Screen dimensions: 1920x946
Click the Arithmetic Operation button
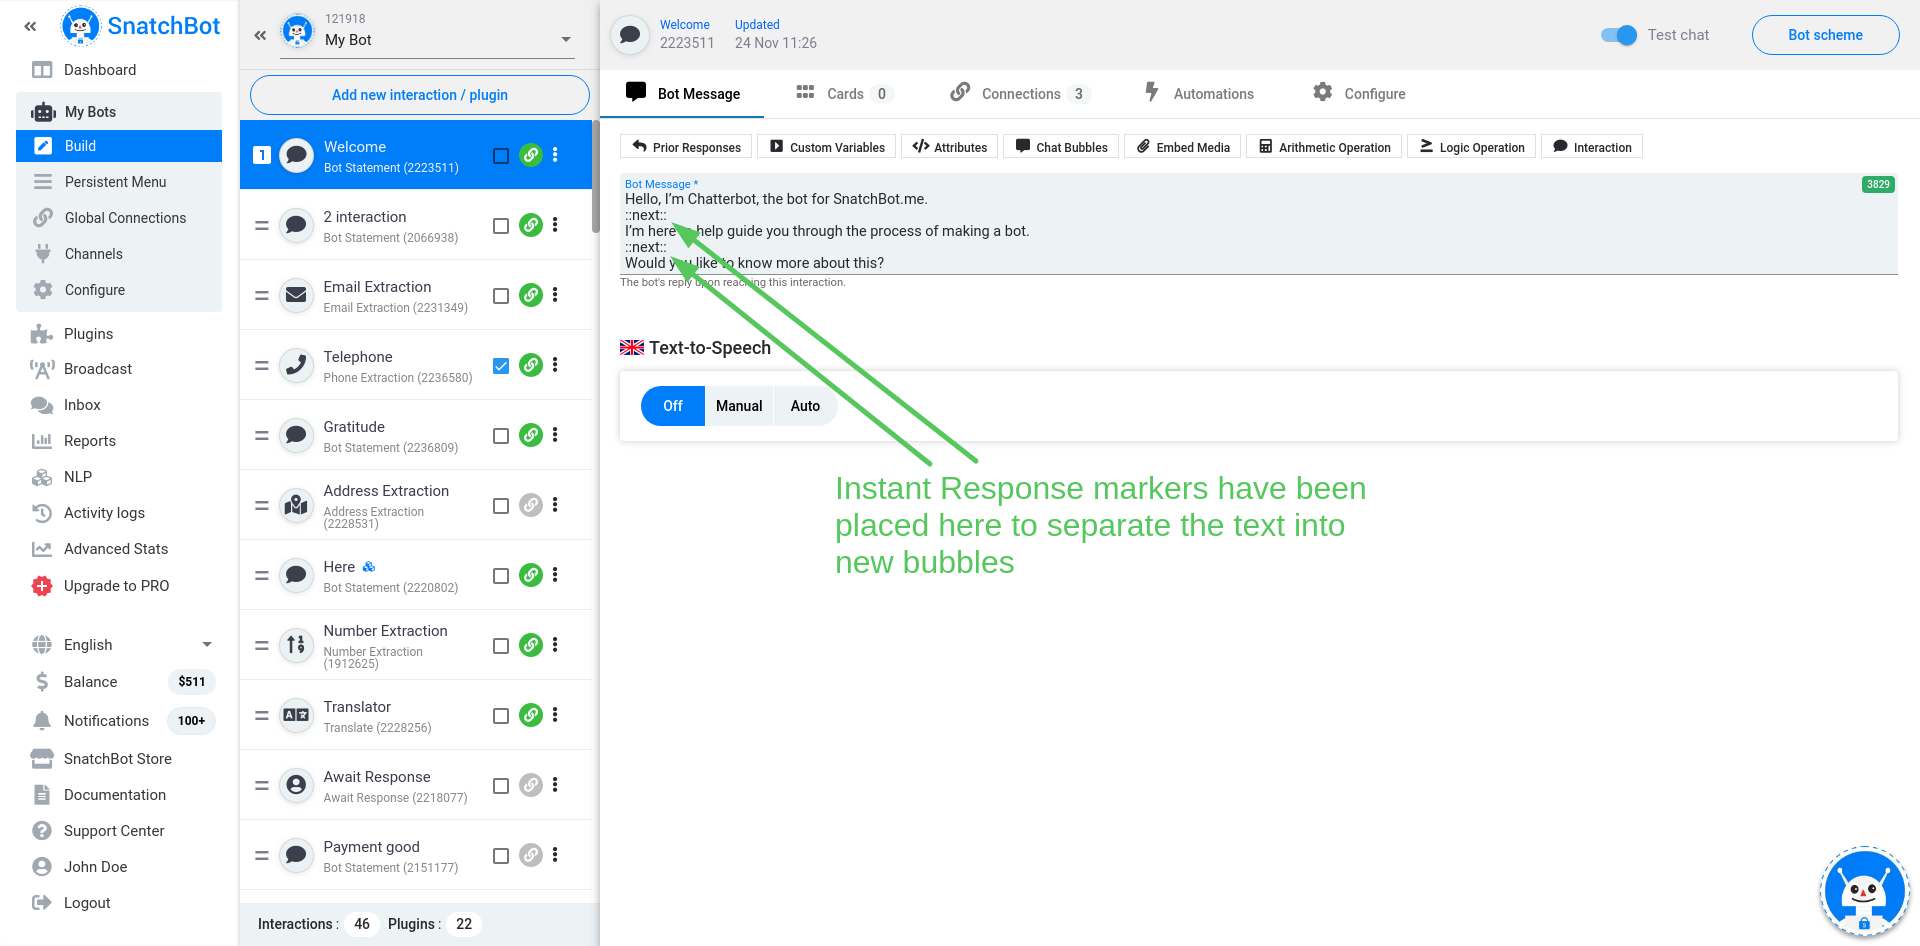(x=1324, y=147)
